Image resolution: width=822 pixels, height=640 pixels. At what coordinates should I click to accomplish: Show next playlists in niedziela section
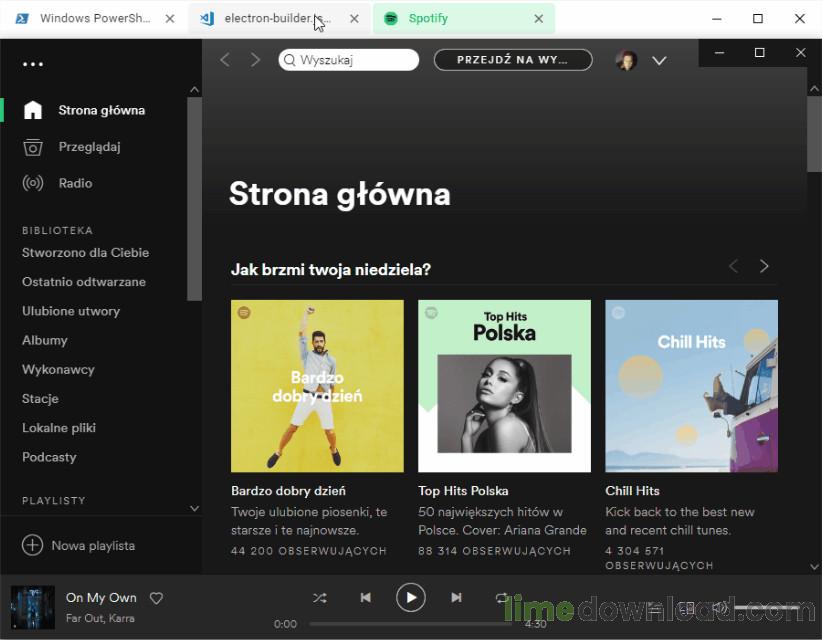click(764, 266)
